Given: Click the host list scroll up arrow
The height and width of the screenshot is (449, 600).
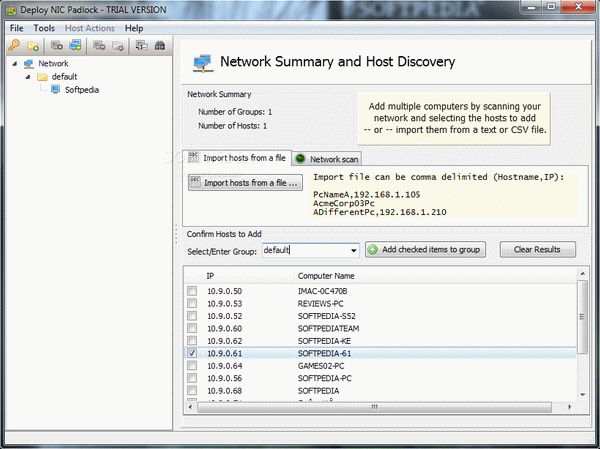Looking at the screenshot, I should [x=582, y=273].
